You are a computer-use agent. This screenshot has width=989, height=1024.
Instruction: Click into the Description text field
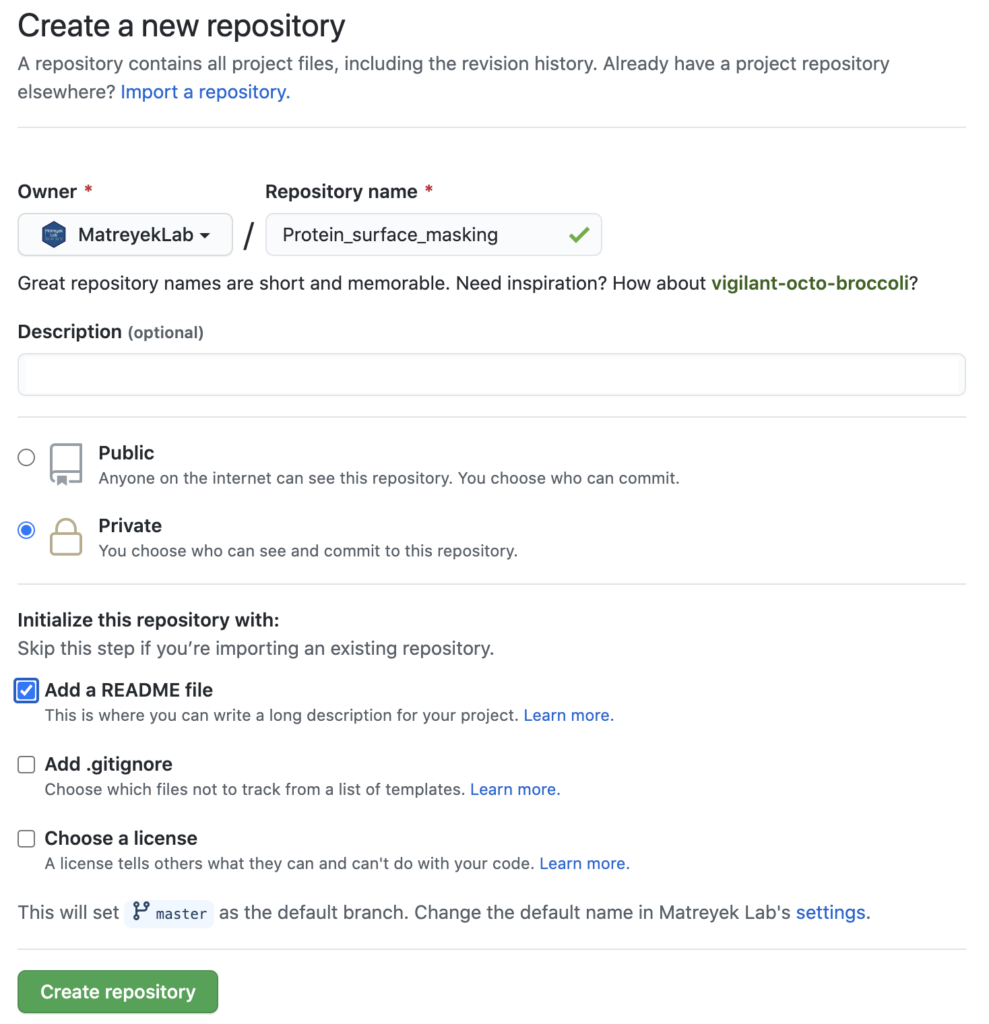point(491,374)
